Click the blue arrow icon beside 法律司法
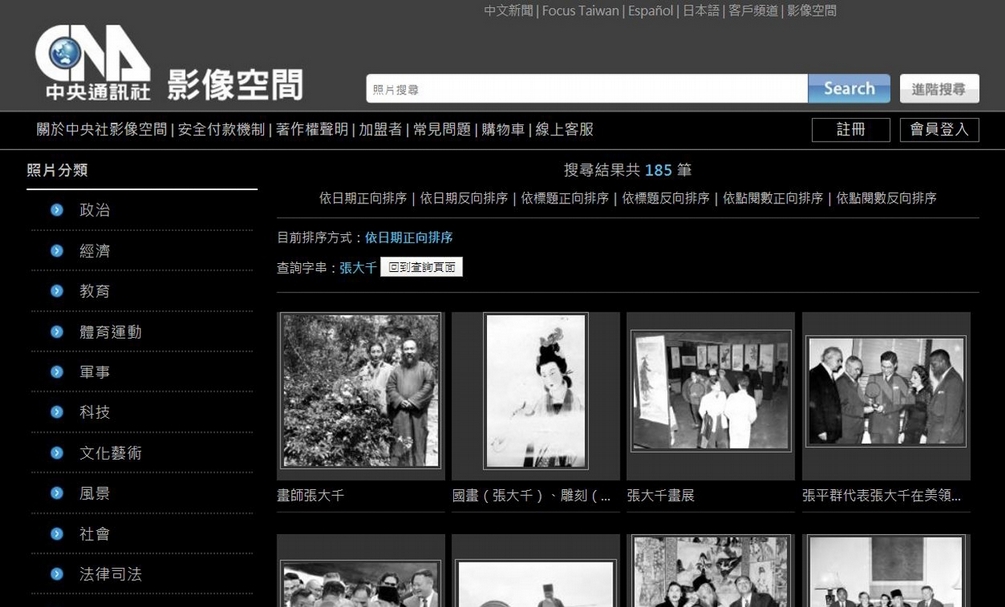Viewport: 1005px width, 607px height. click(57, 574)
